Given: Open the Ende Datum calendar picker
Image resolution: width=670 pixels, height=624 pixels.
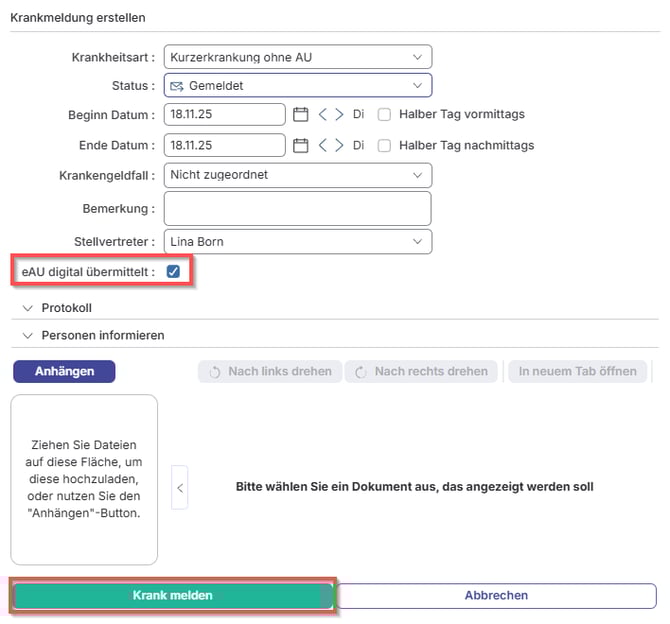Looking at the screenshot, I should point(300,146).
